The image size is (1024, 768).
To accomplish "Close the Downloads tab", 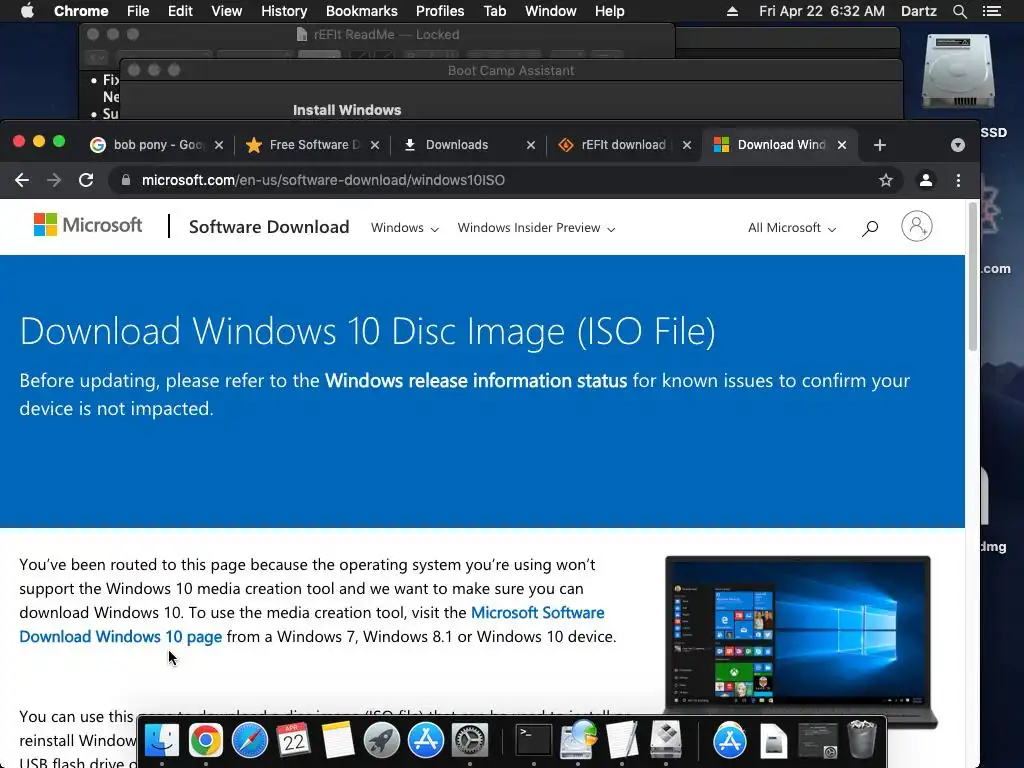I will click(530, 145).
